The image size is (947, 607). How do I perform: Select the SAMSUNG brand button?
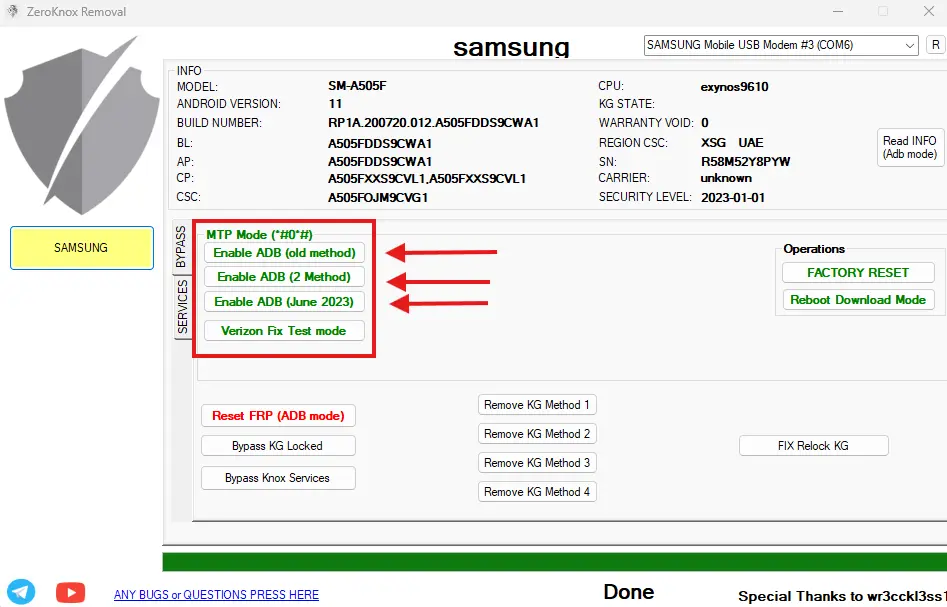82,248
